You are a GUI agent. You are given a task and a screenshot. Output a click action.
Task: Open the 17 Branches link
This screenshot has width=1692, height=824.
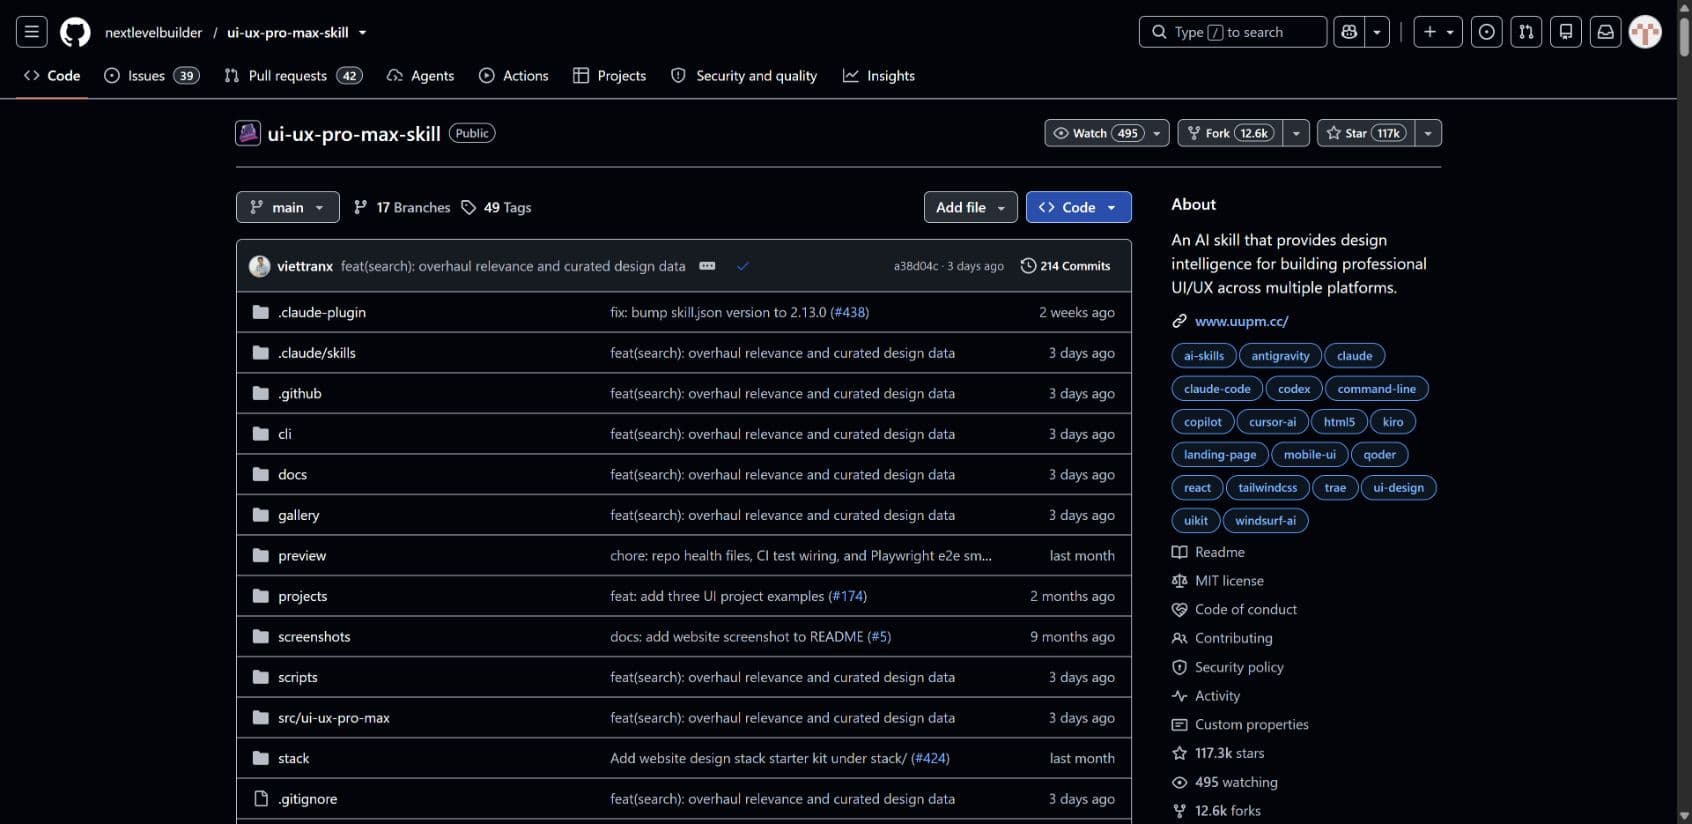[402, 207]
